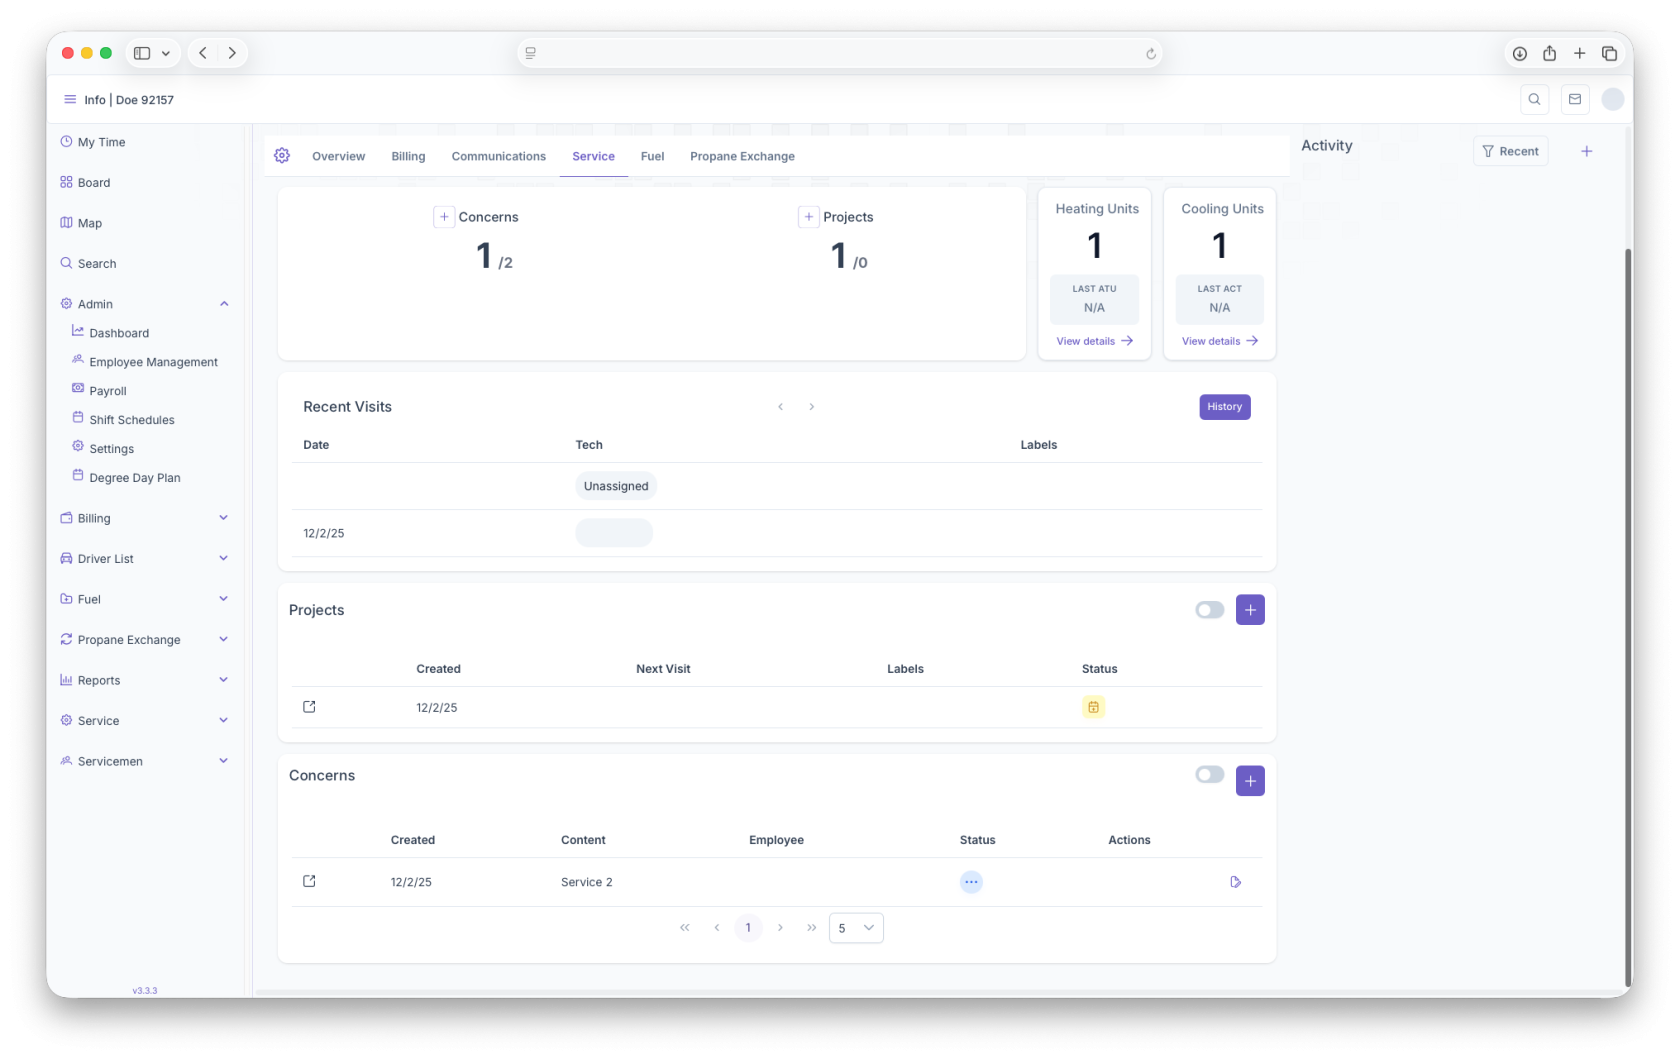
Task: Click the History button
Action: tap(1224, 407)
